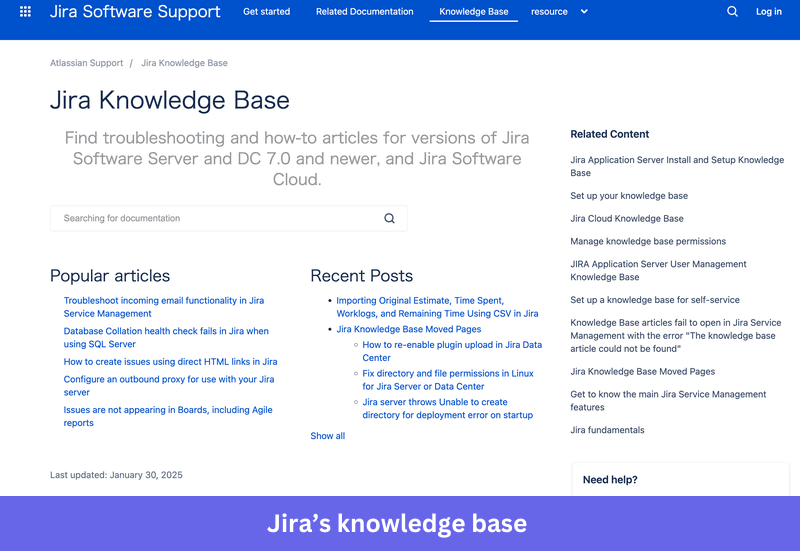
Task: Click the Jira Knowledge Base page title
Action: (x=170, y=100)
